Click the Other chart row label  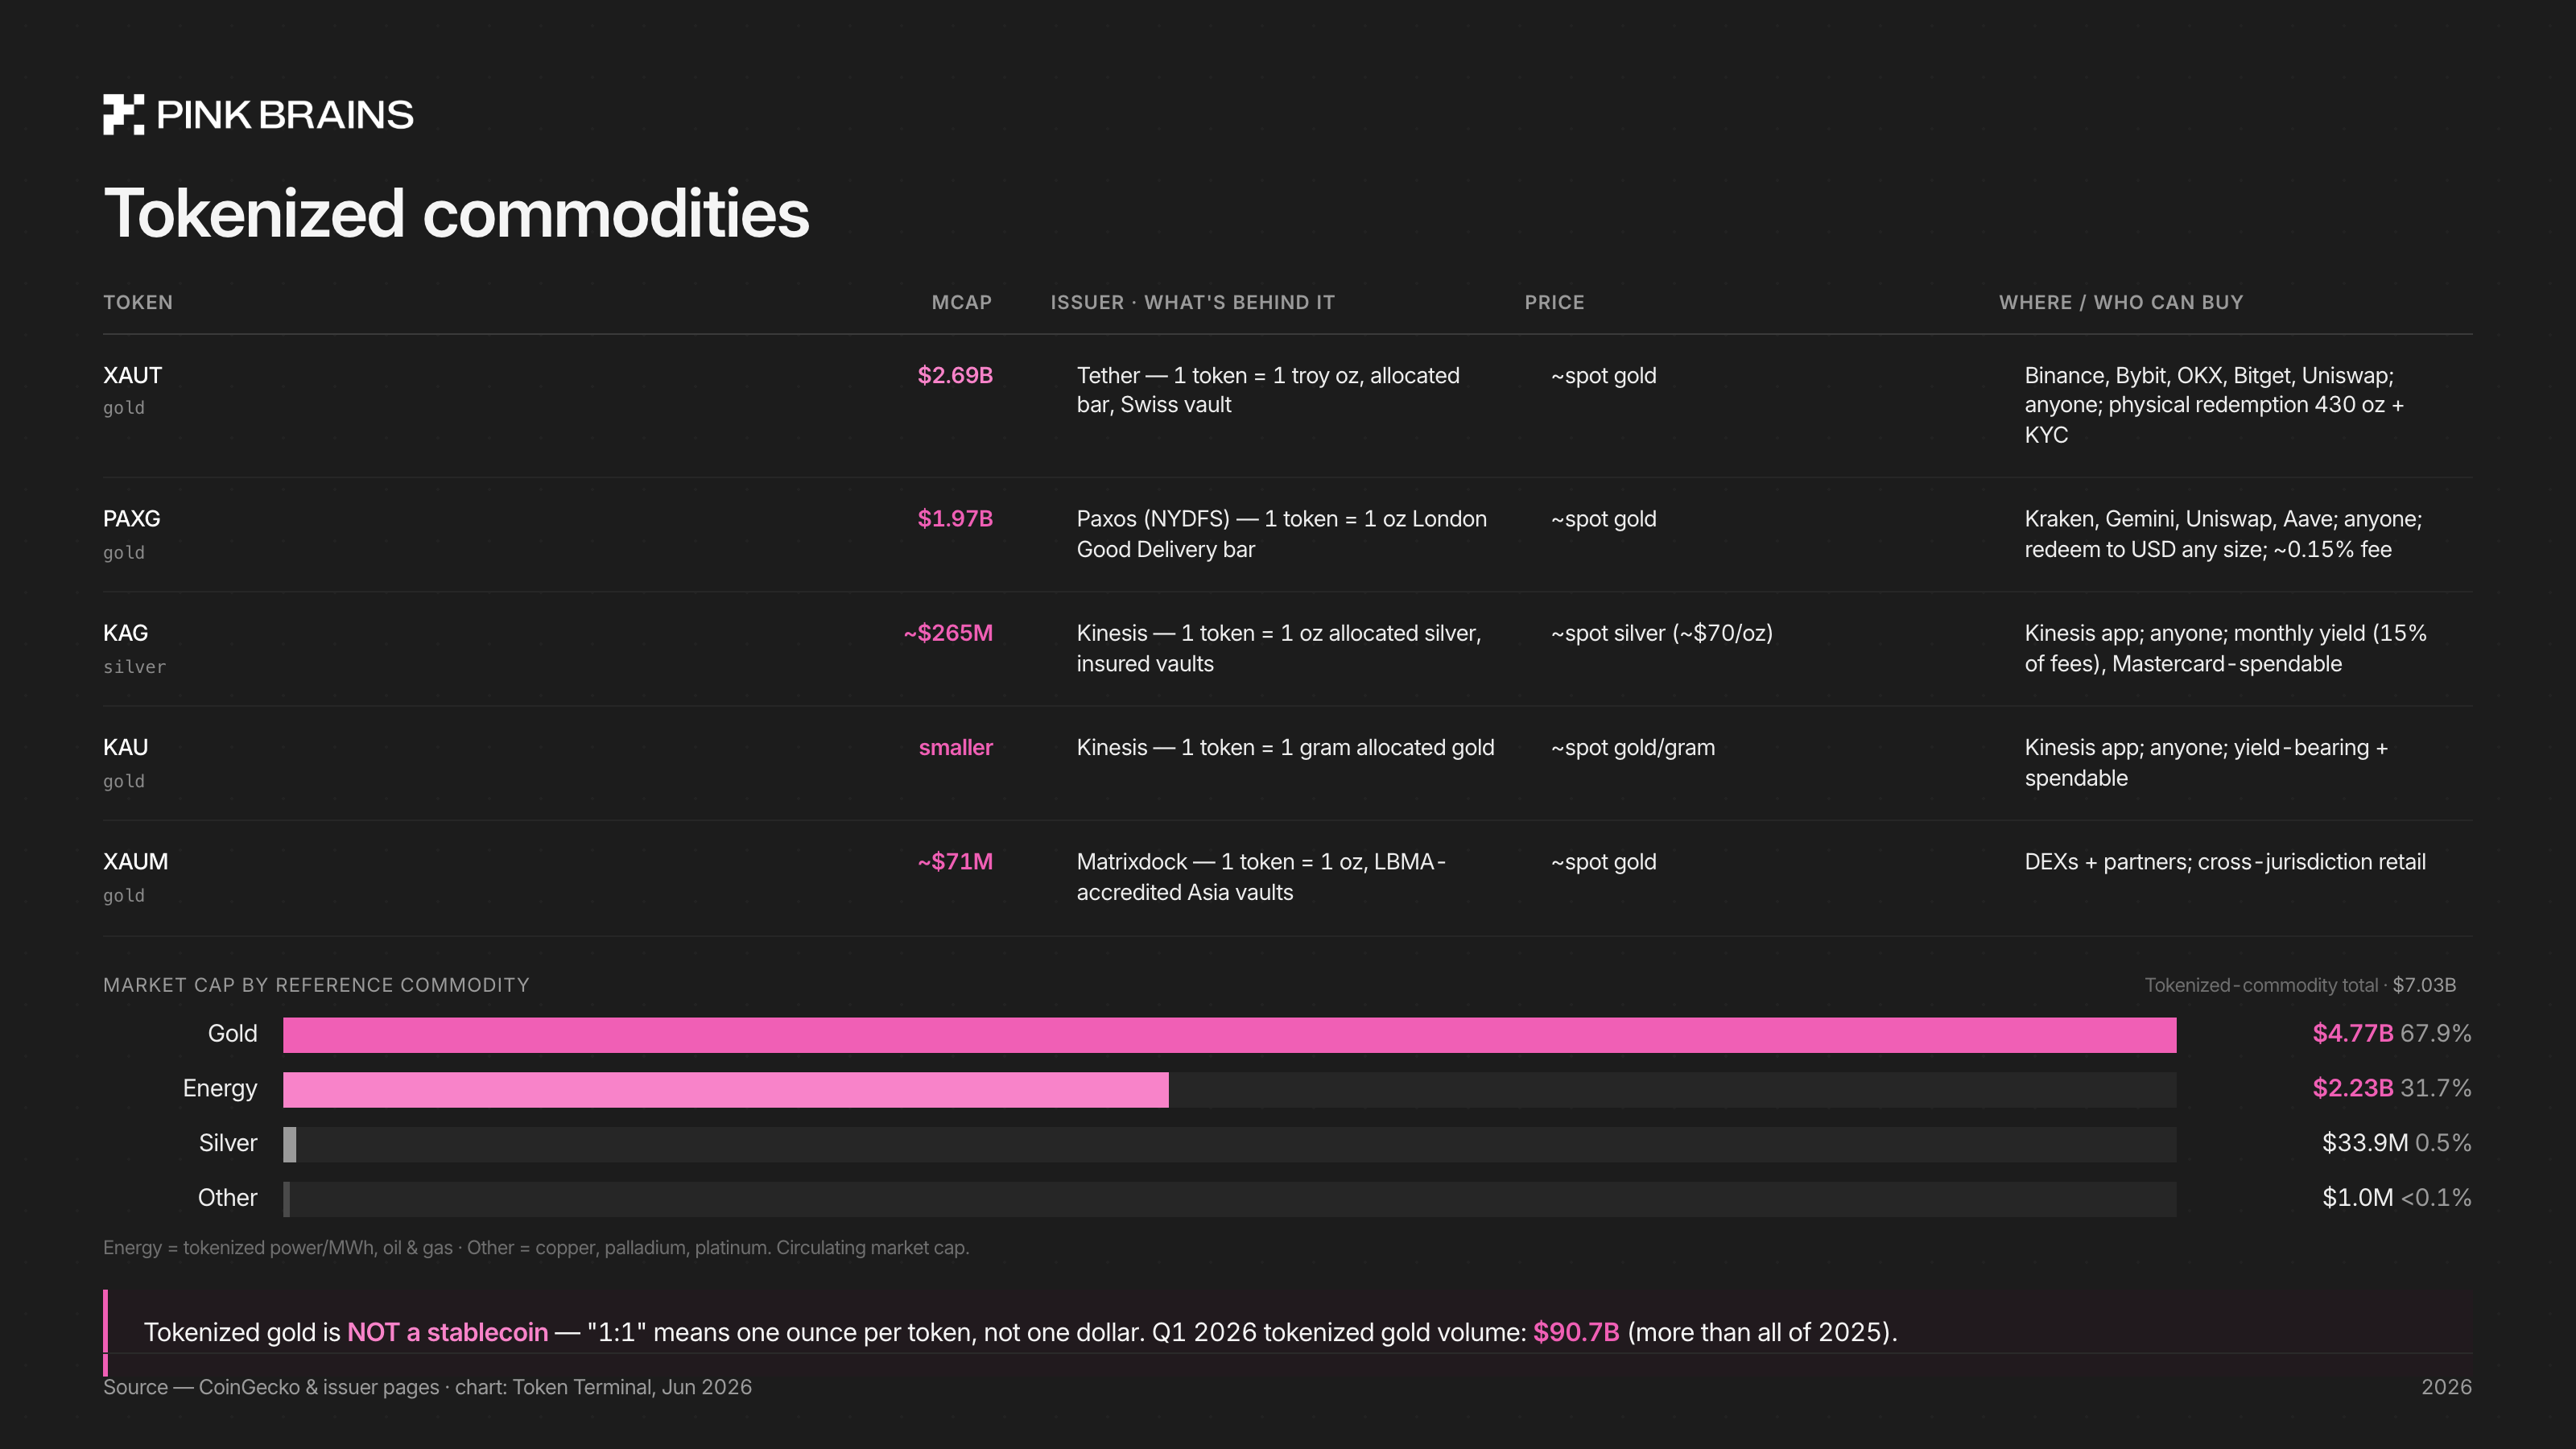pos(227,1198)
